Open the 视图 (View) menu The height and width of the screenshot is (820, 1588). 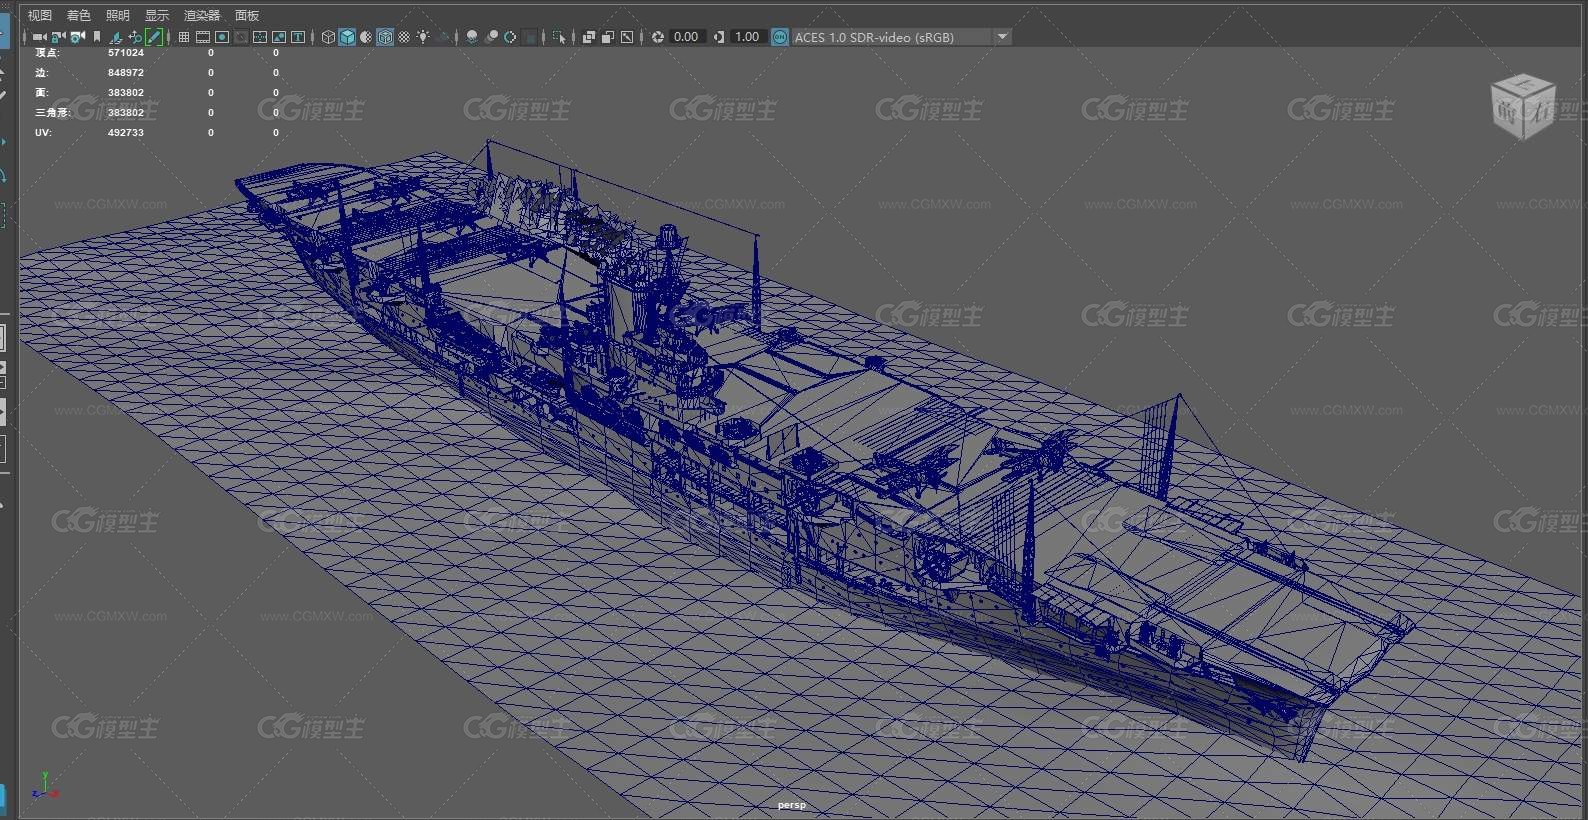tap(39, 15)
